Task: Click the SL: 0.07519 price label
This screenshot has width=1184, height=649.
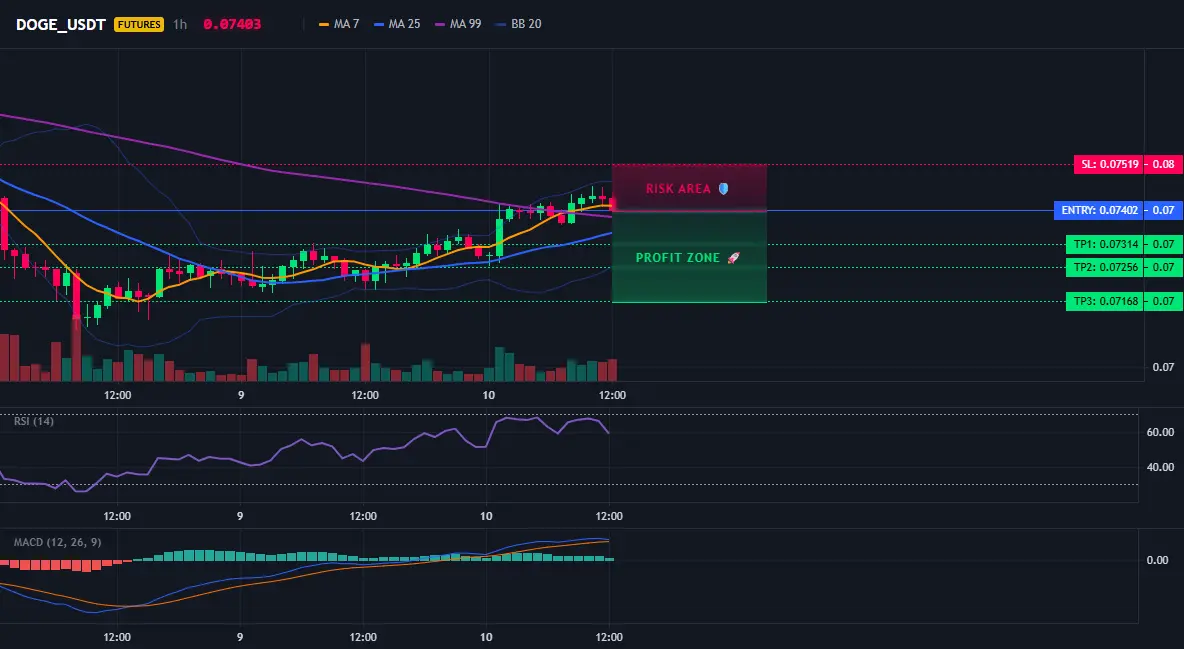Action: pyautogui.click(x=1108, y=164)
